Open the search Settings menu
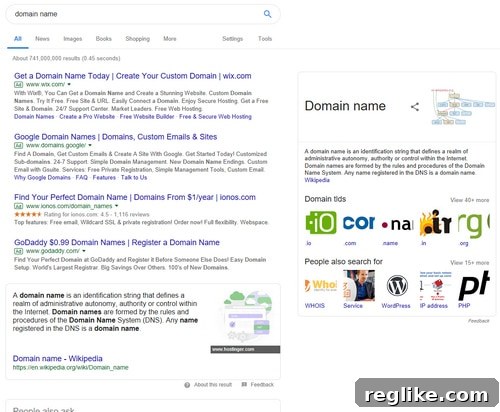 tap(233, 39)
